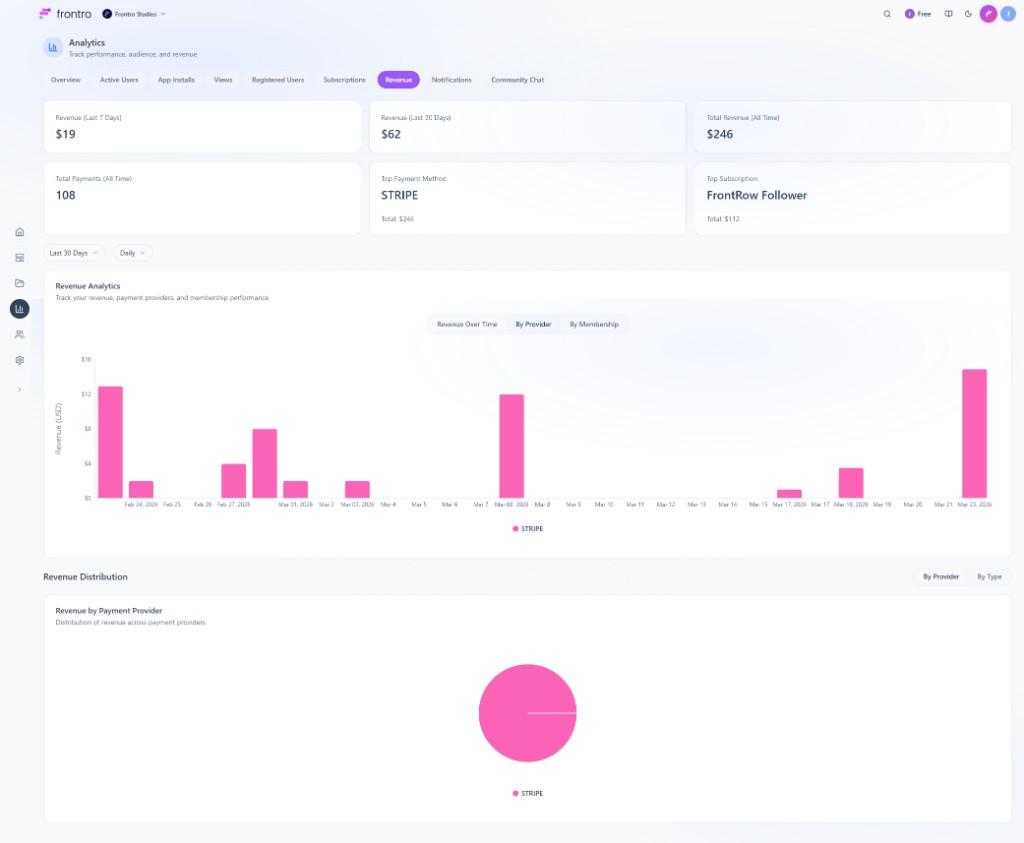Open the Active Users tab
Image resolution: width=1024 pixels, height=843 pixels.
119,80
